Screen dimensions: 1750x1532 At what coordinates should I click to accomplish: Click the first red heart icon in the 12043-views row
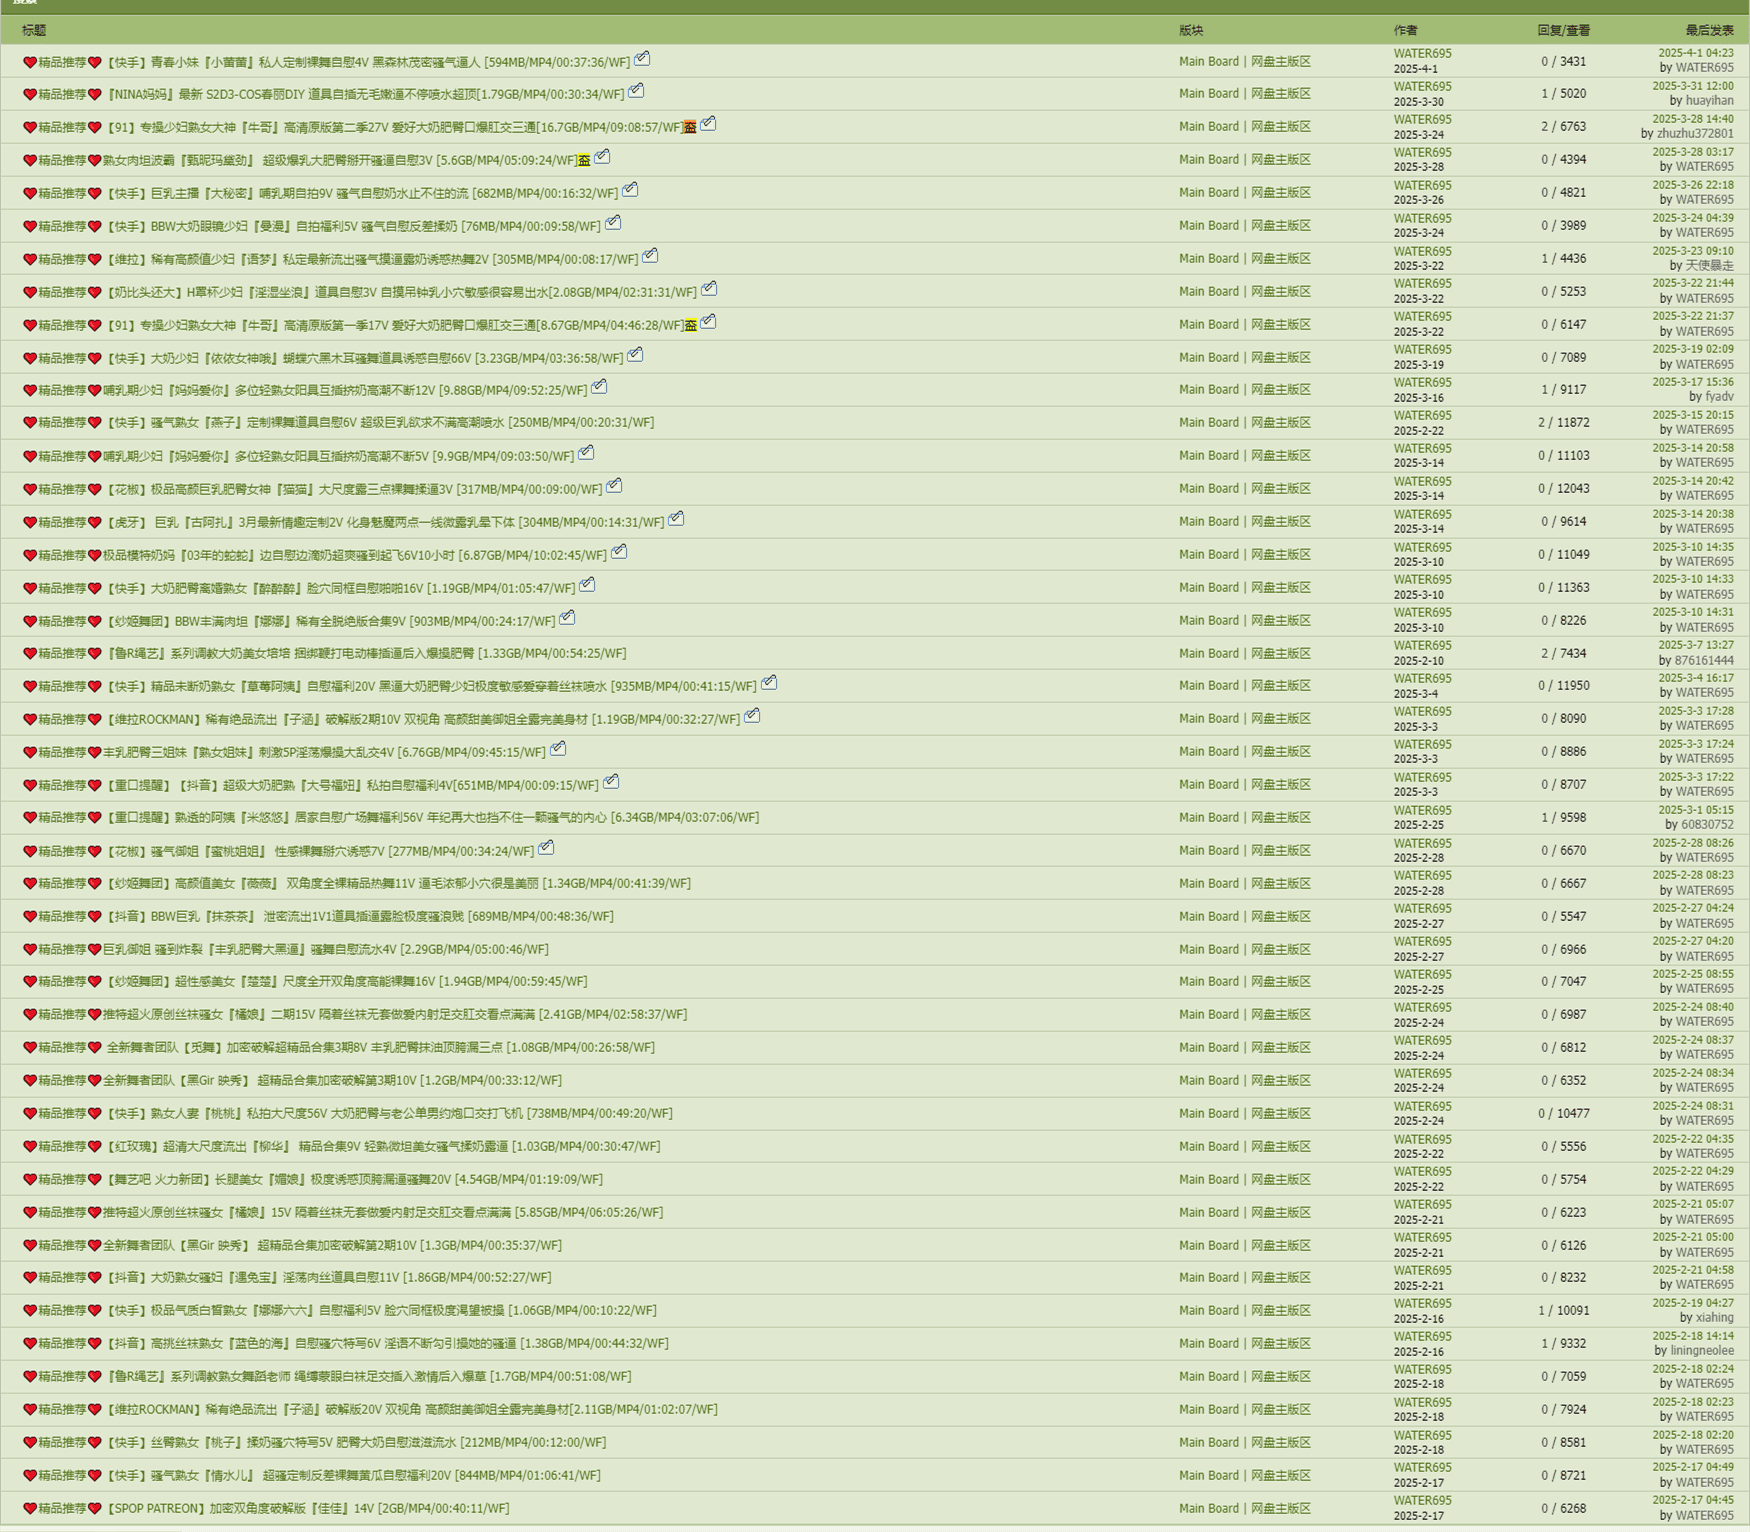coord(30,489)
